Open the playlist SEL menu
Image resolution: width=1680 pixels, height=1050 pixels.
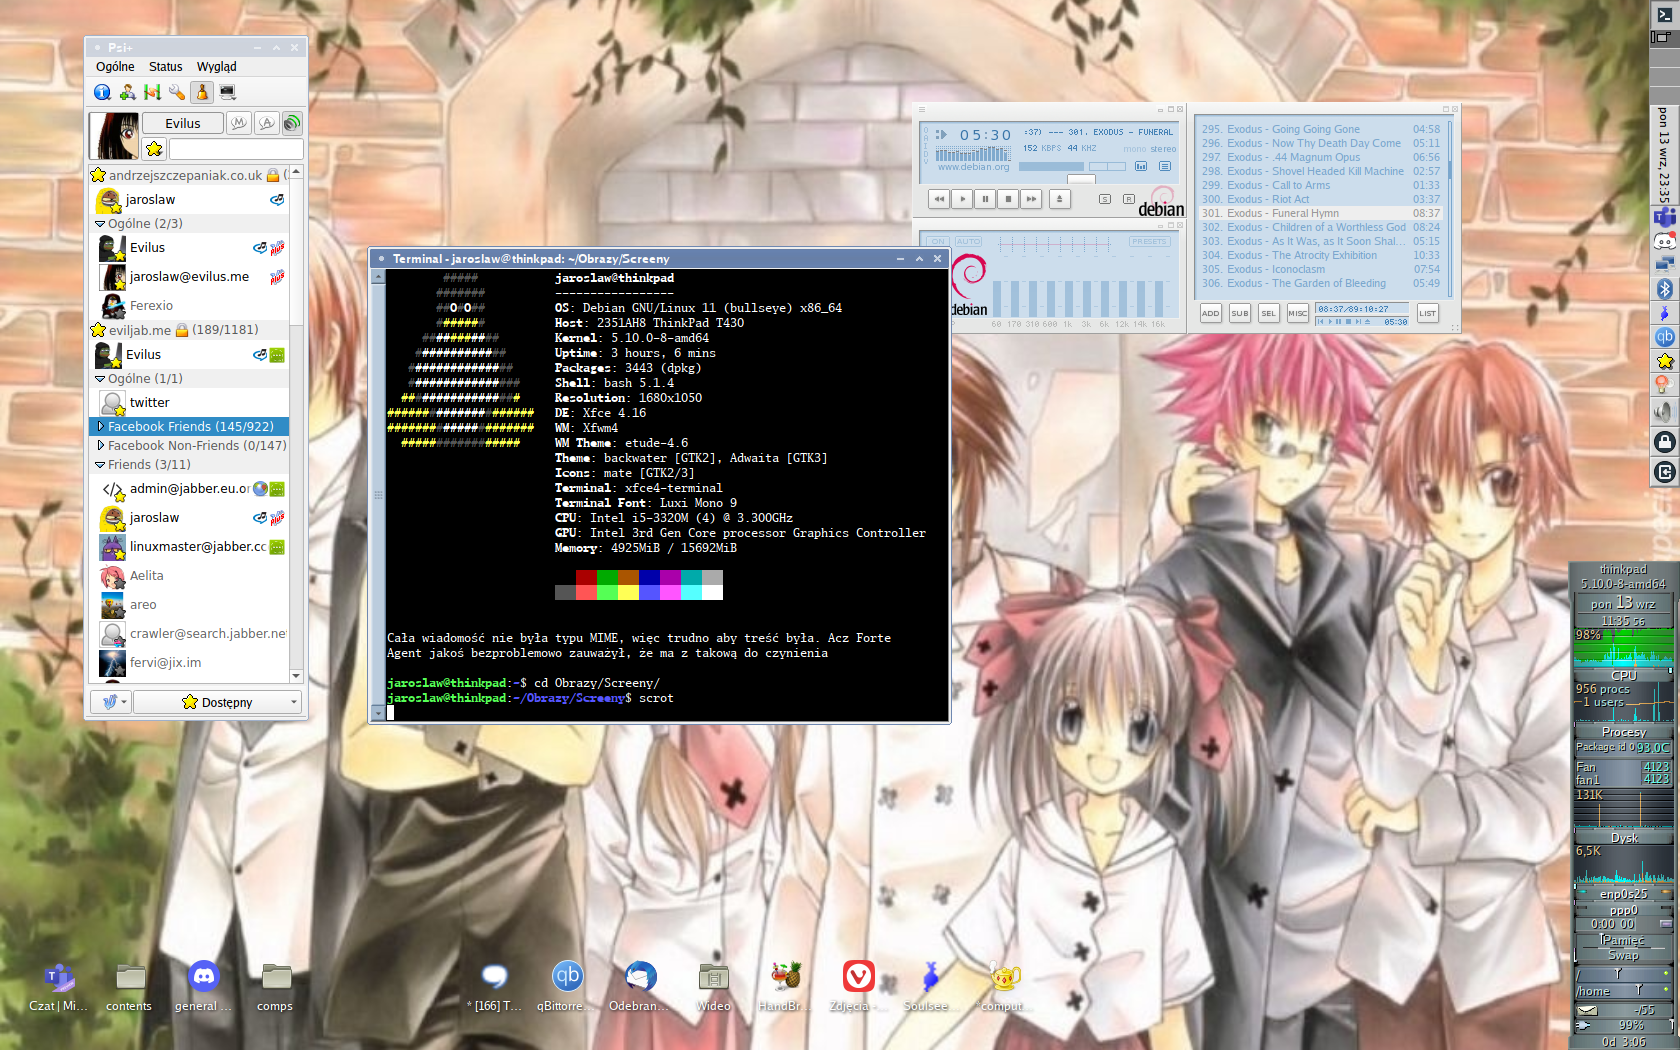[1268, 313]
